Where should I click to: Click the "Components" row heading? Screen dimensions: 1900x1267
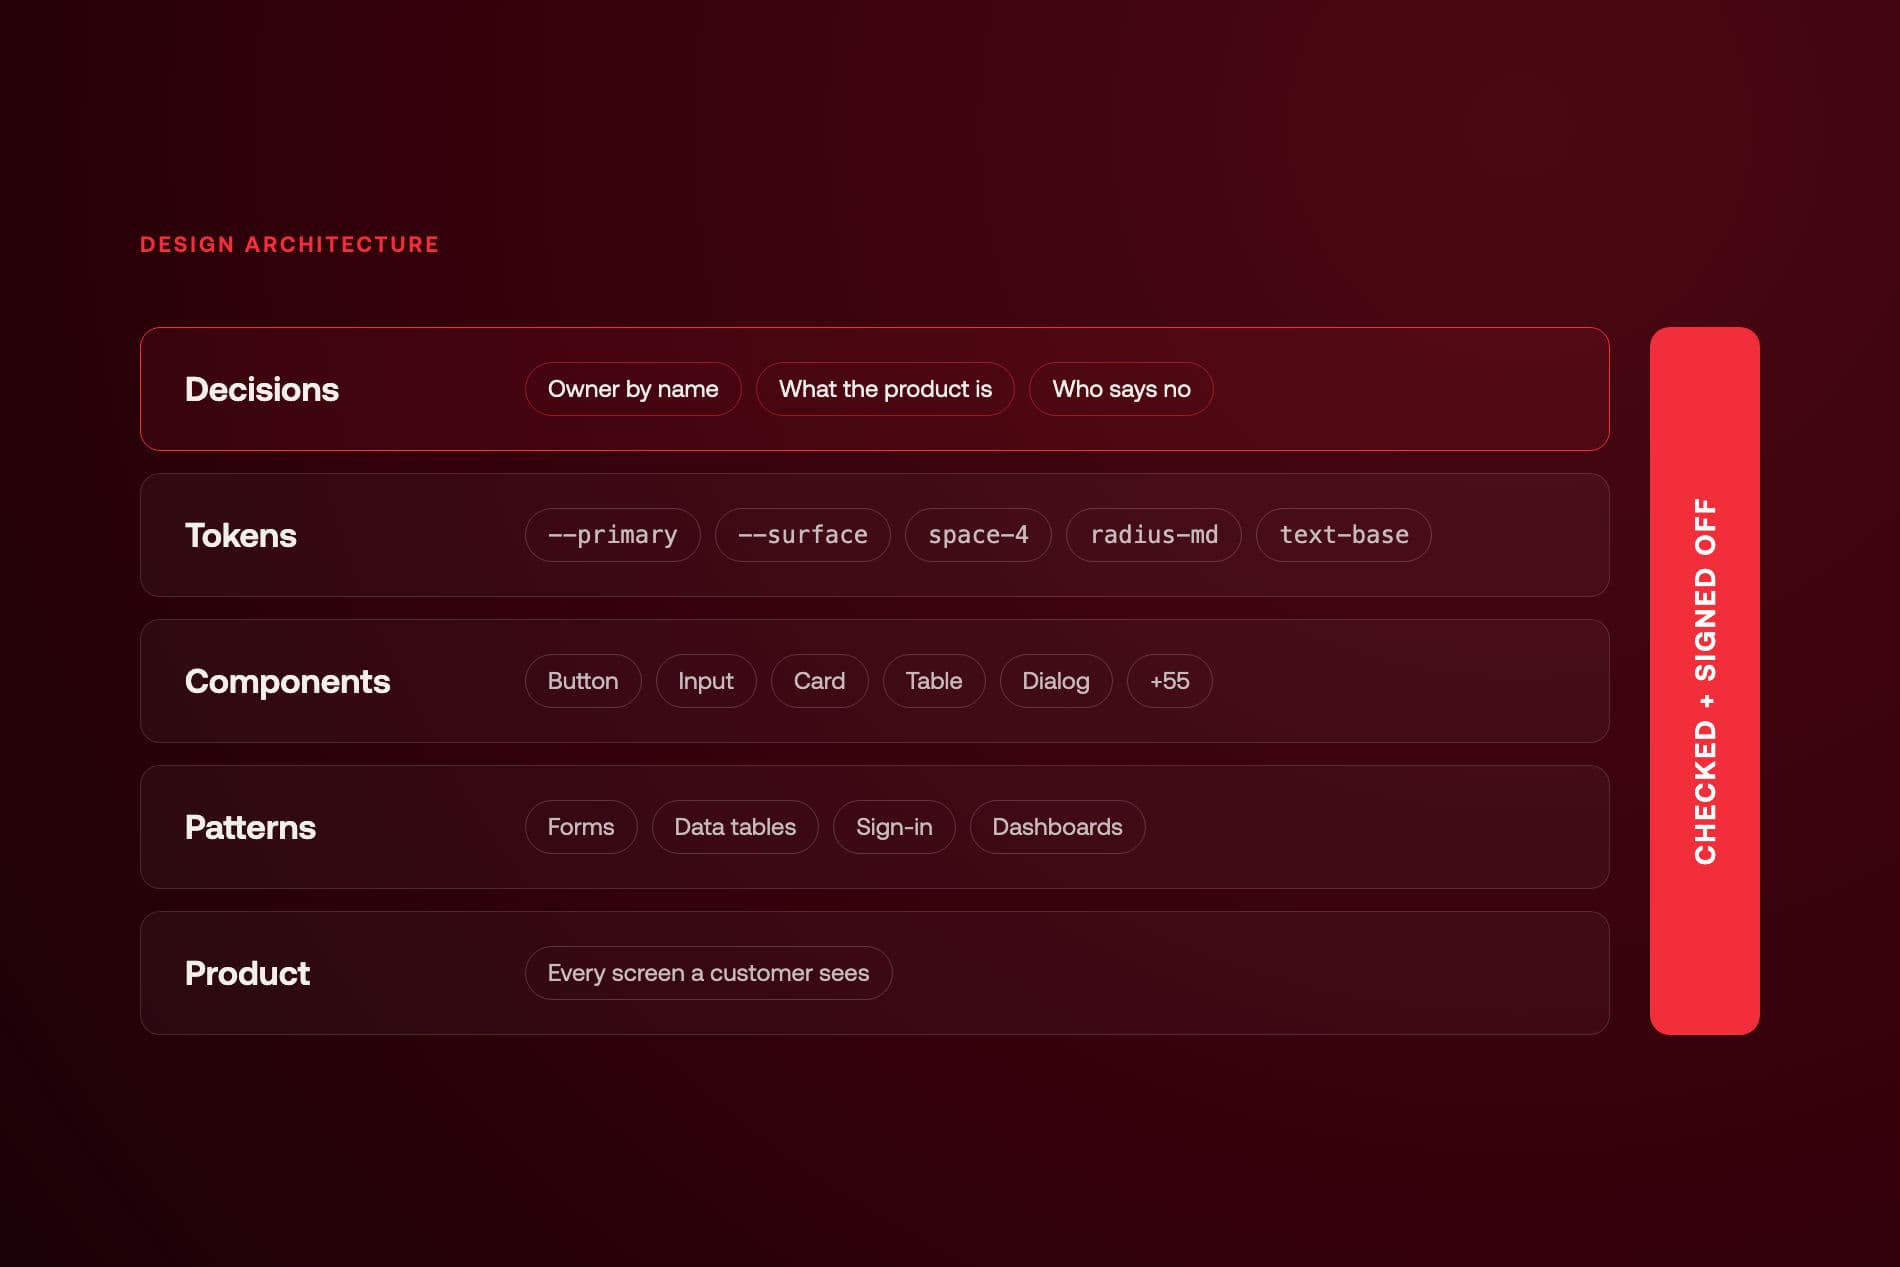coord(288,681)
